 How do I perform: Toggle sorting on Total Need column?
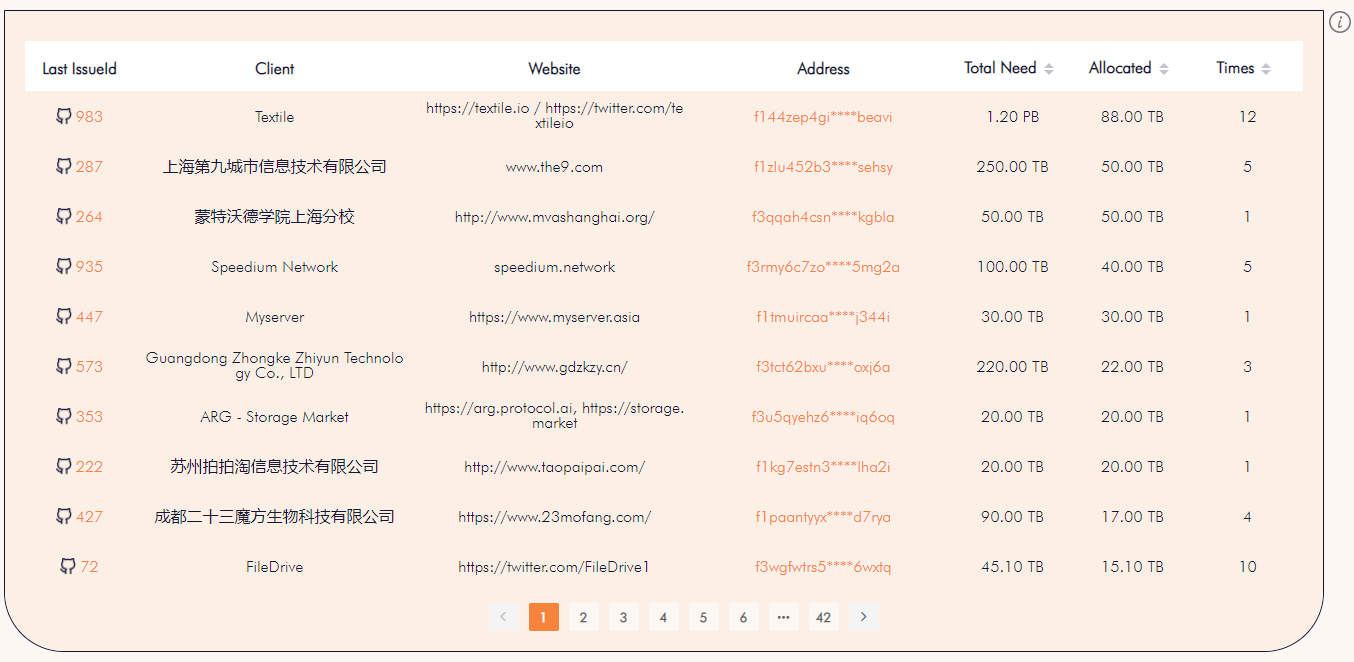1048,68
